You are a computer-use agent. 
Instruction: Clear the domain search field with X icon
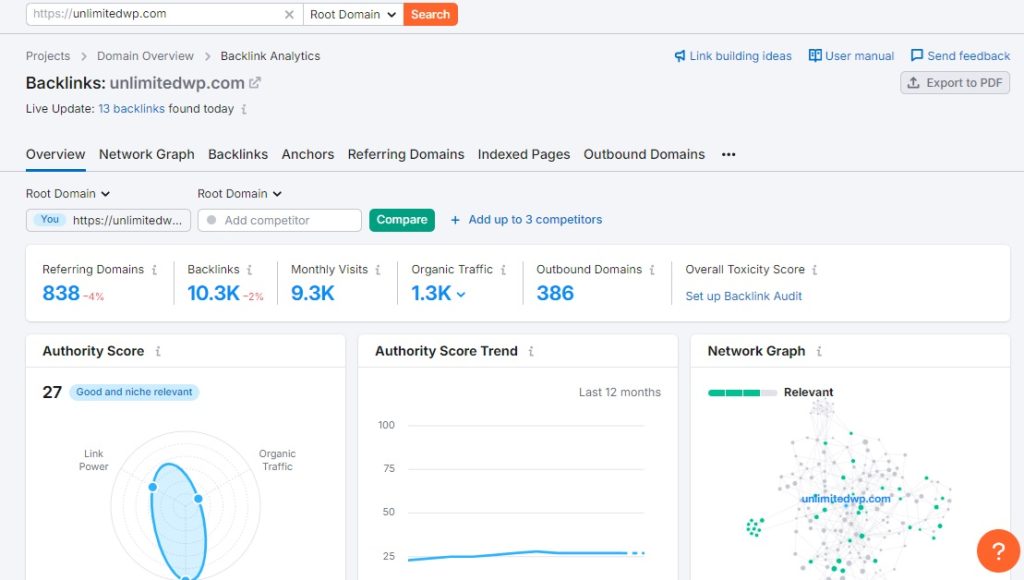click(289, 14)
